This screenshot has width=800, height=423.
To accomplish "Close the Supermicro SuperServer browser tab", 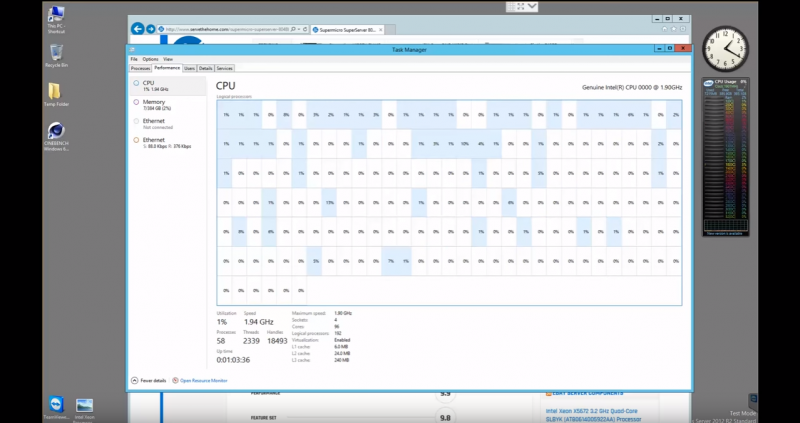I will pos(380,30).
